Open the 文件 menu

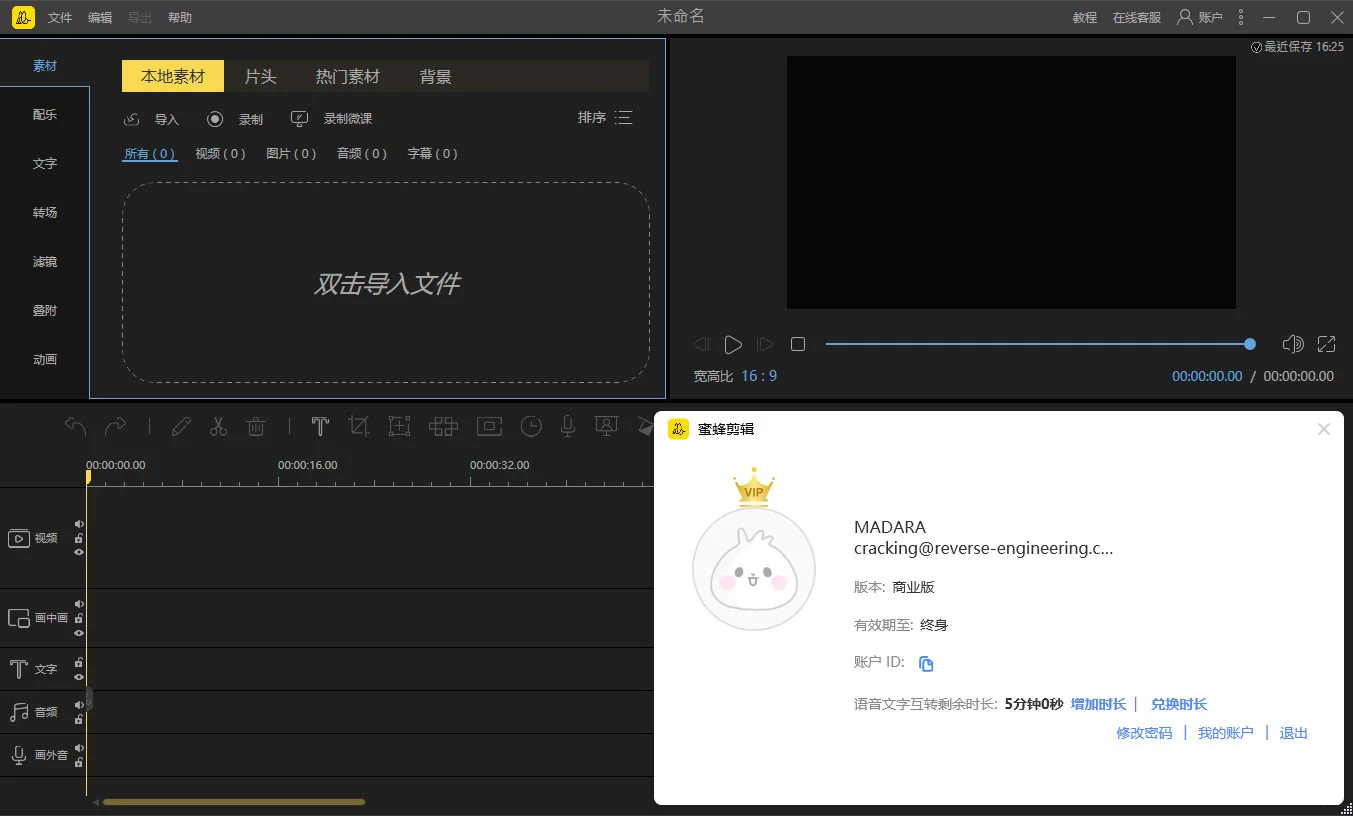tap(59, 17)
